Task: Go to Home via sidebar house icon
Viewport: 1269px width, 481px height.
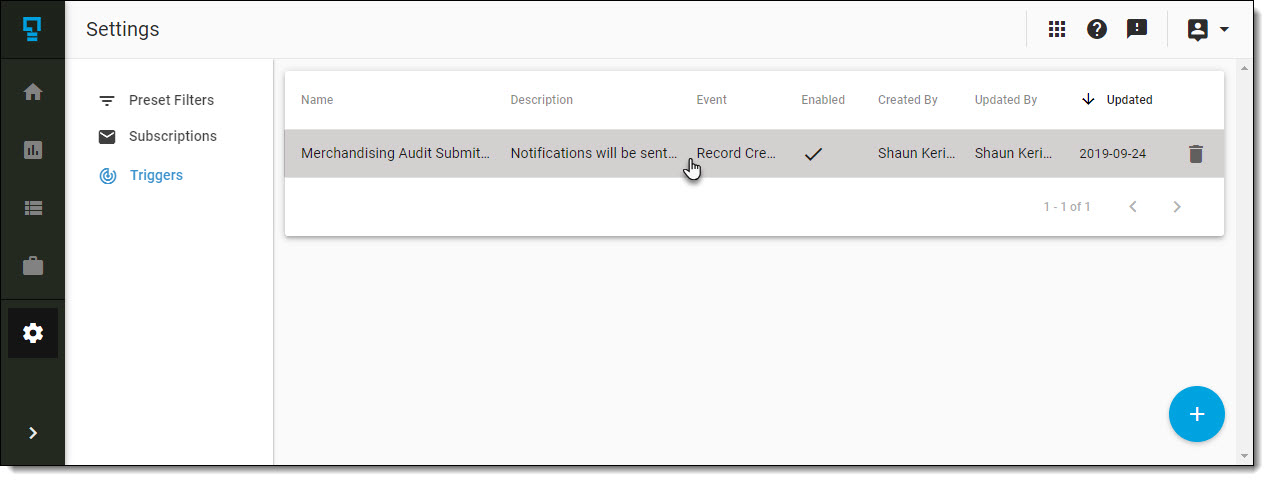Action: point(33,92)
